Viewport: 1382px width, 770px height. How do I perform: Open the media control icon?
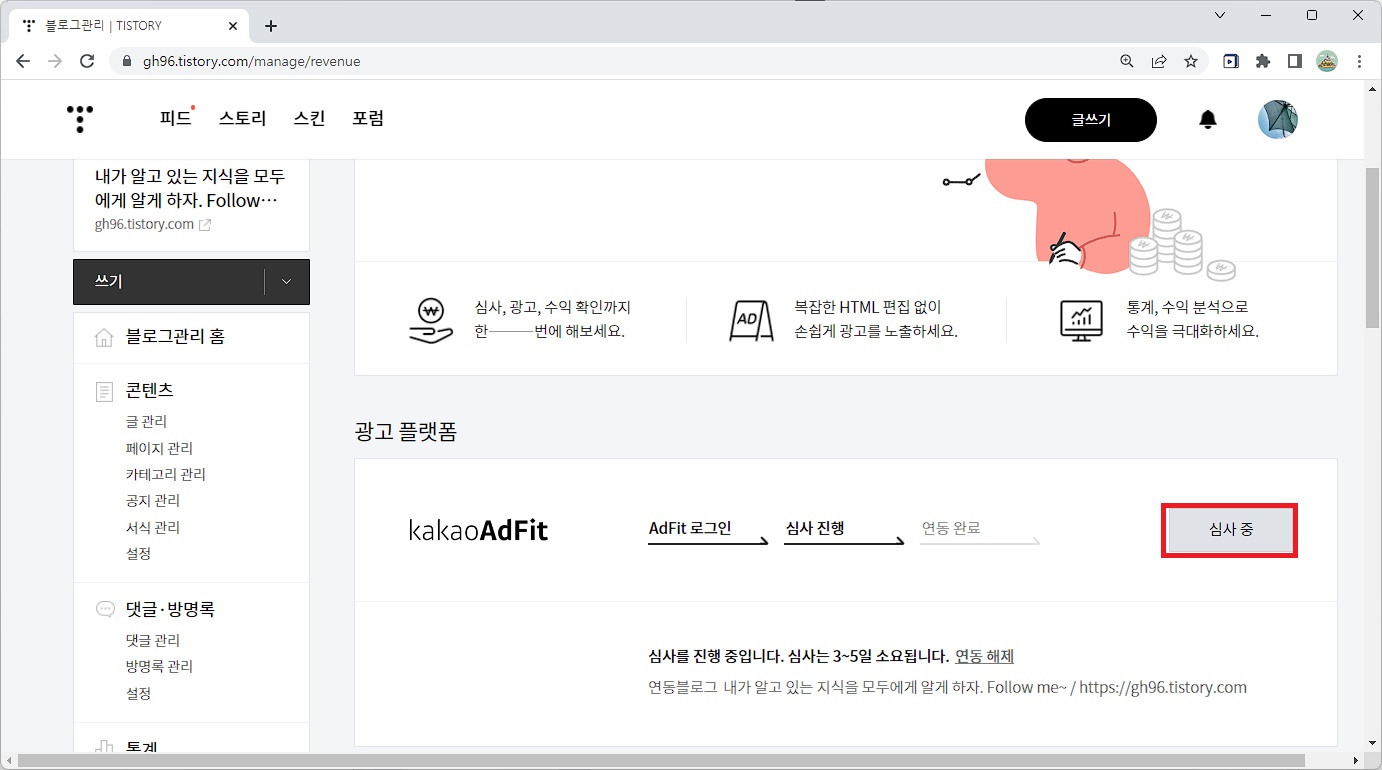[1231, 61]
